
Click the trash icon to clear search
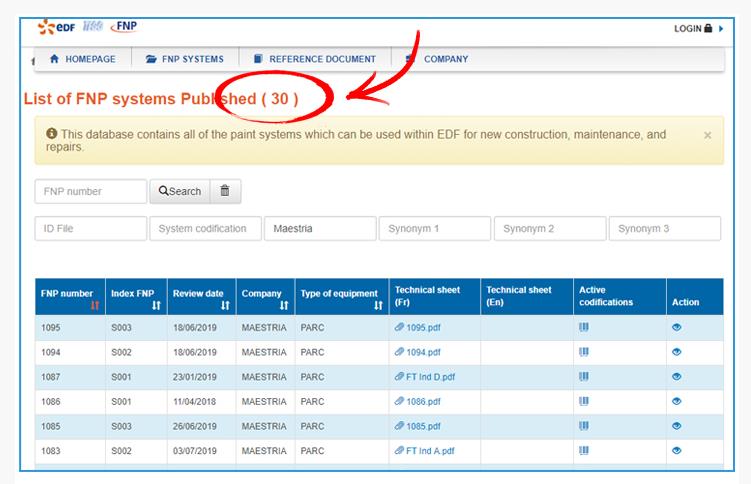(225, 191)
